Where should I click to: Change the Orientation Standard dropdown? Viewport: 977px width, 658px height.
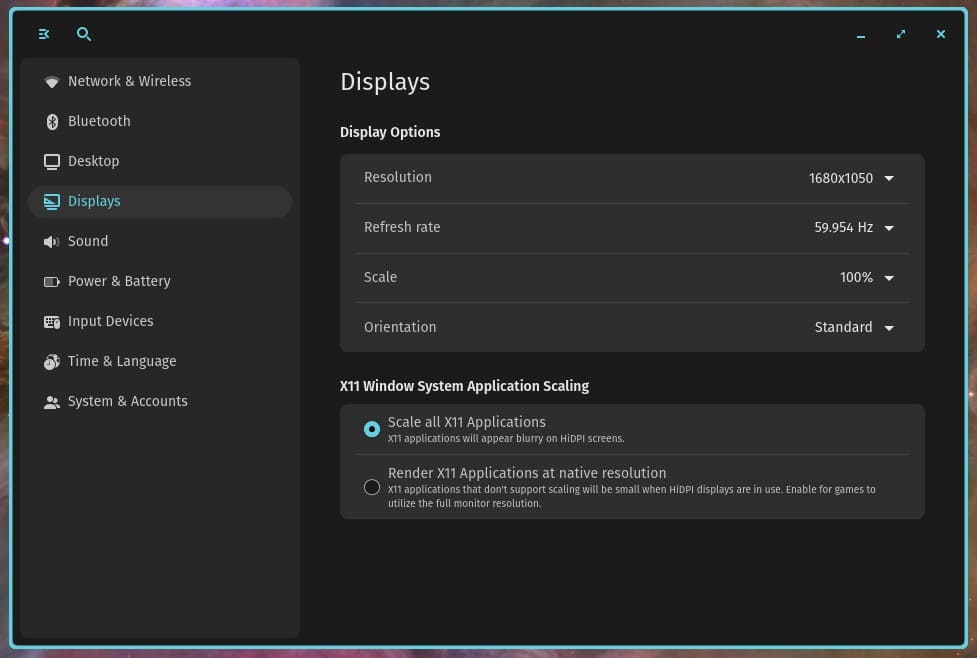click(854, 327)
